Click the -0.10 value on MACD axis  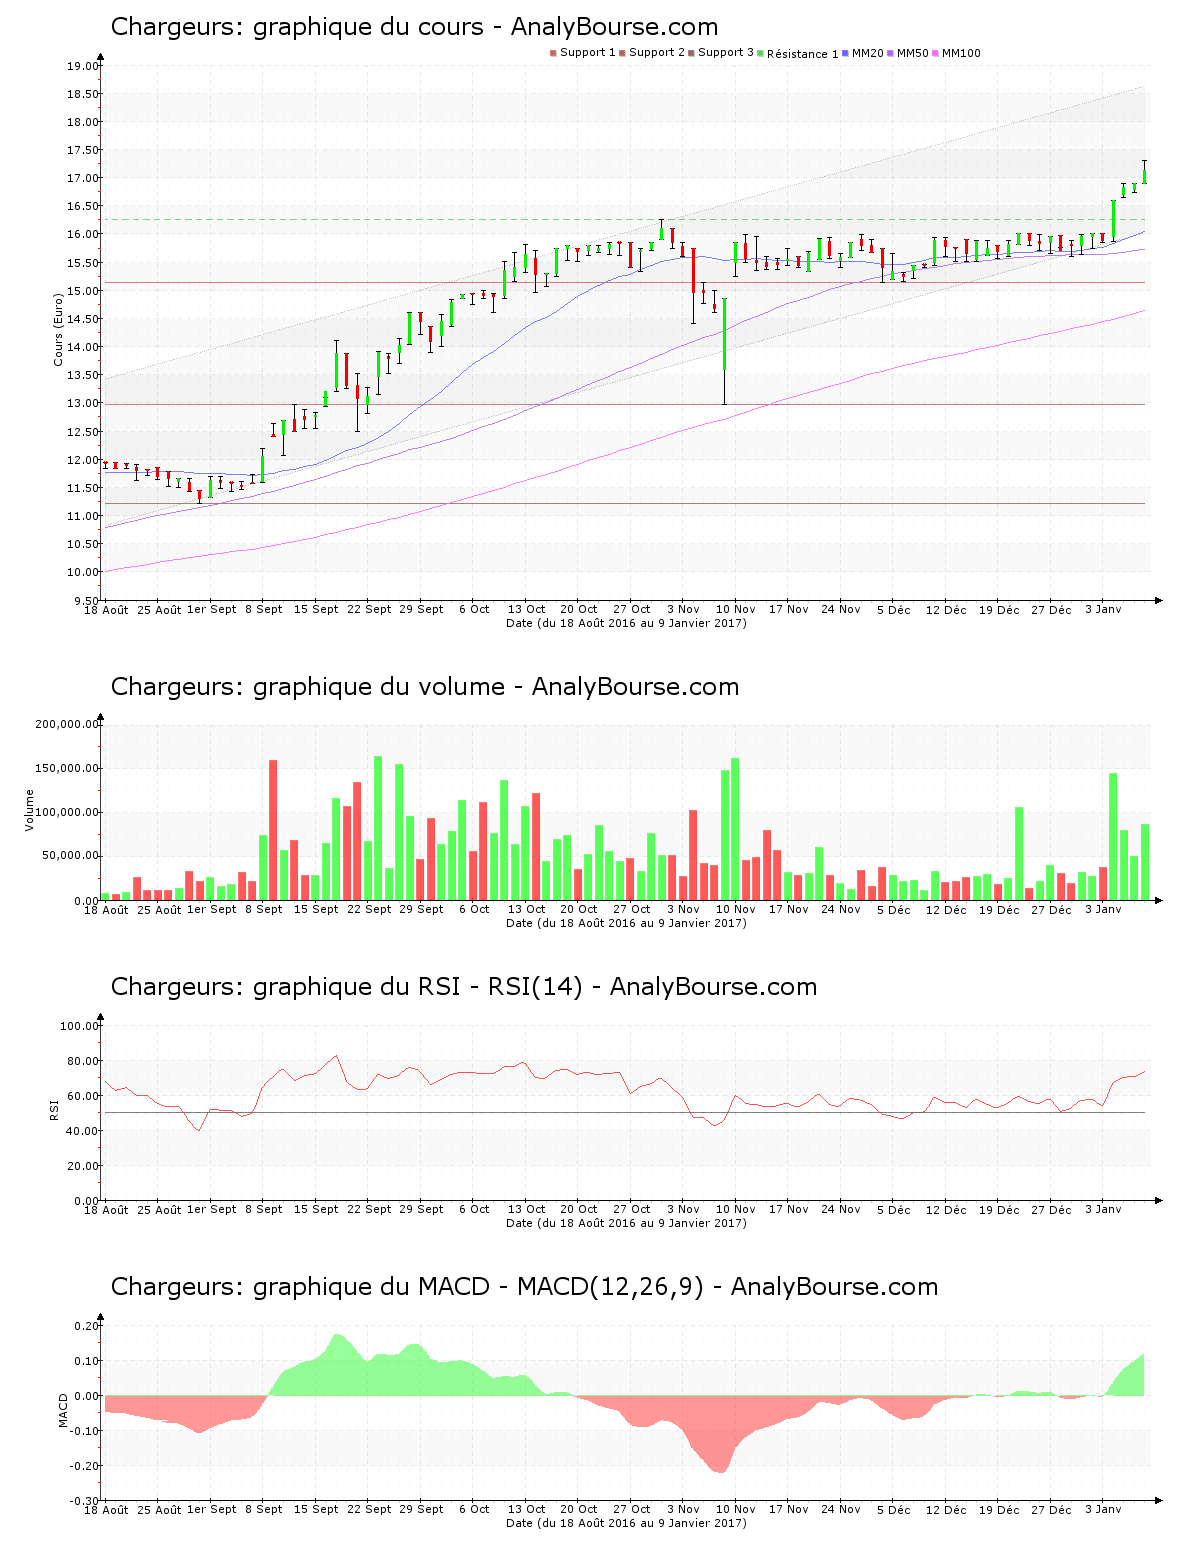(85, 1431)
